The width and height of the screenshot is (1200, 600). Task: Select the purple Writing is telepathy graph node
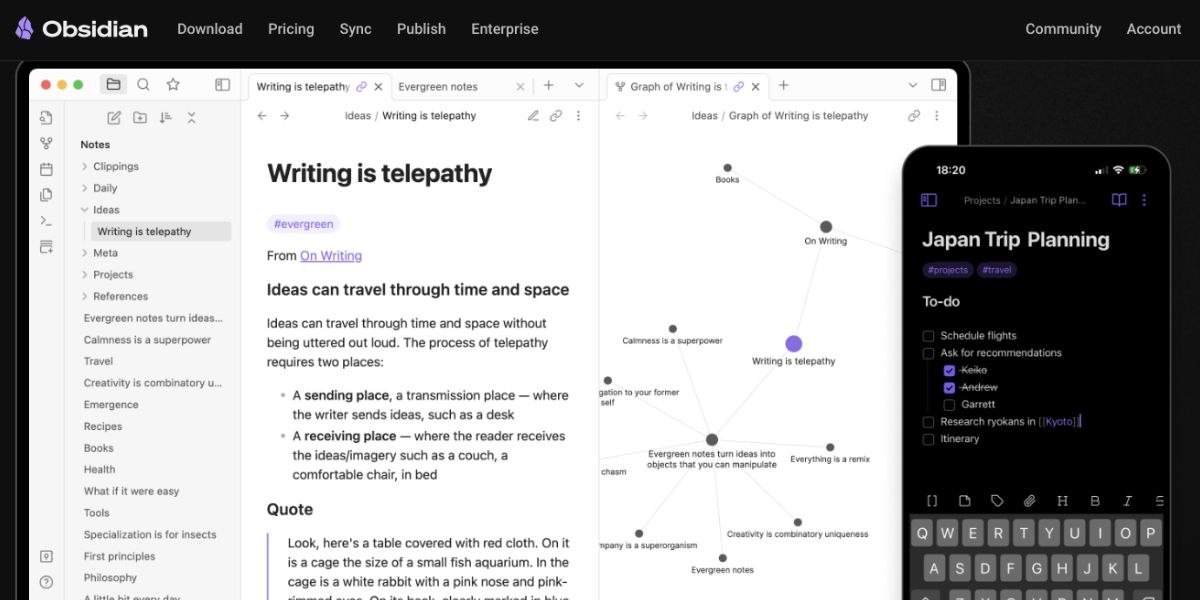(794, 344)
